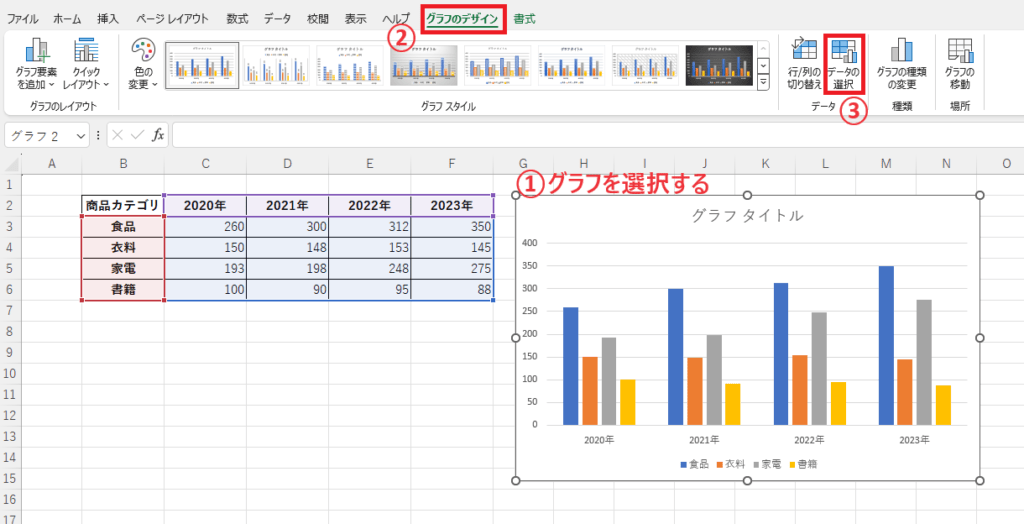Click the 商品カテゴリ header cell
This screenshot has height=524, width=1024.
click(123, 206)
